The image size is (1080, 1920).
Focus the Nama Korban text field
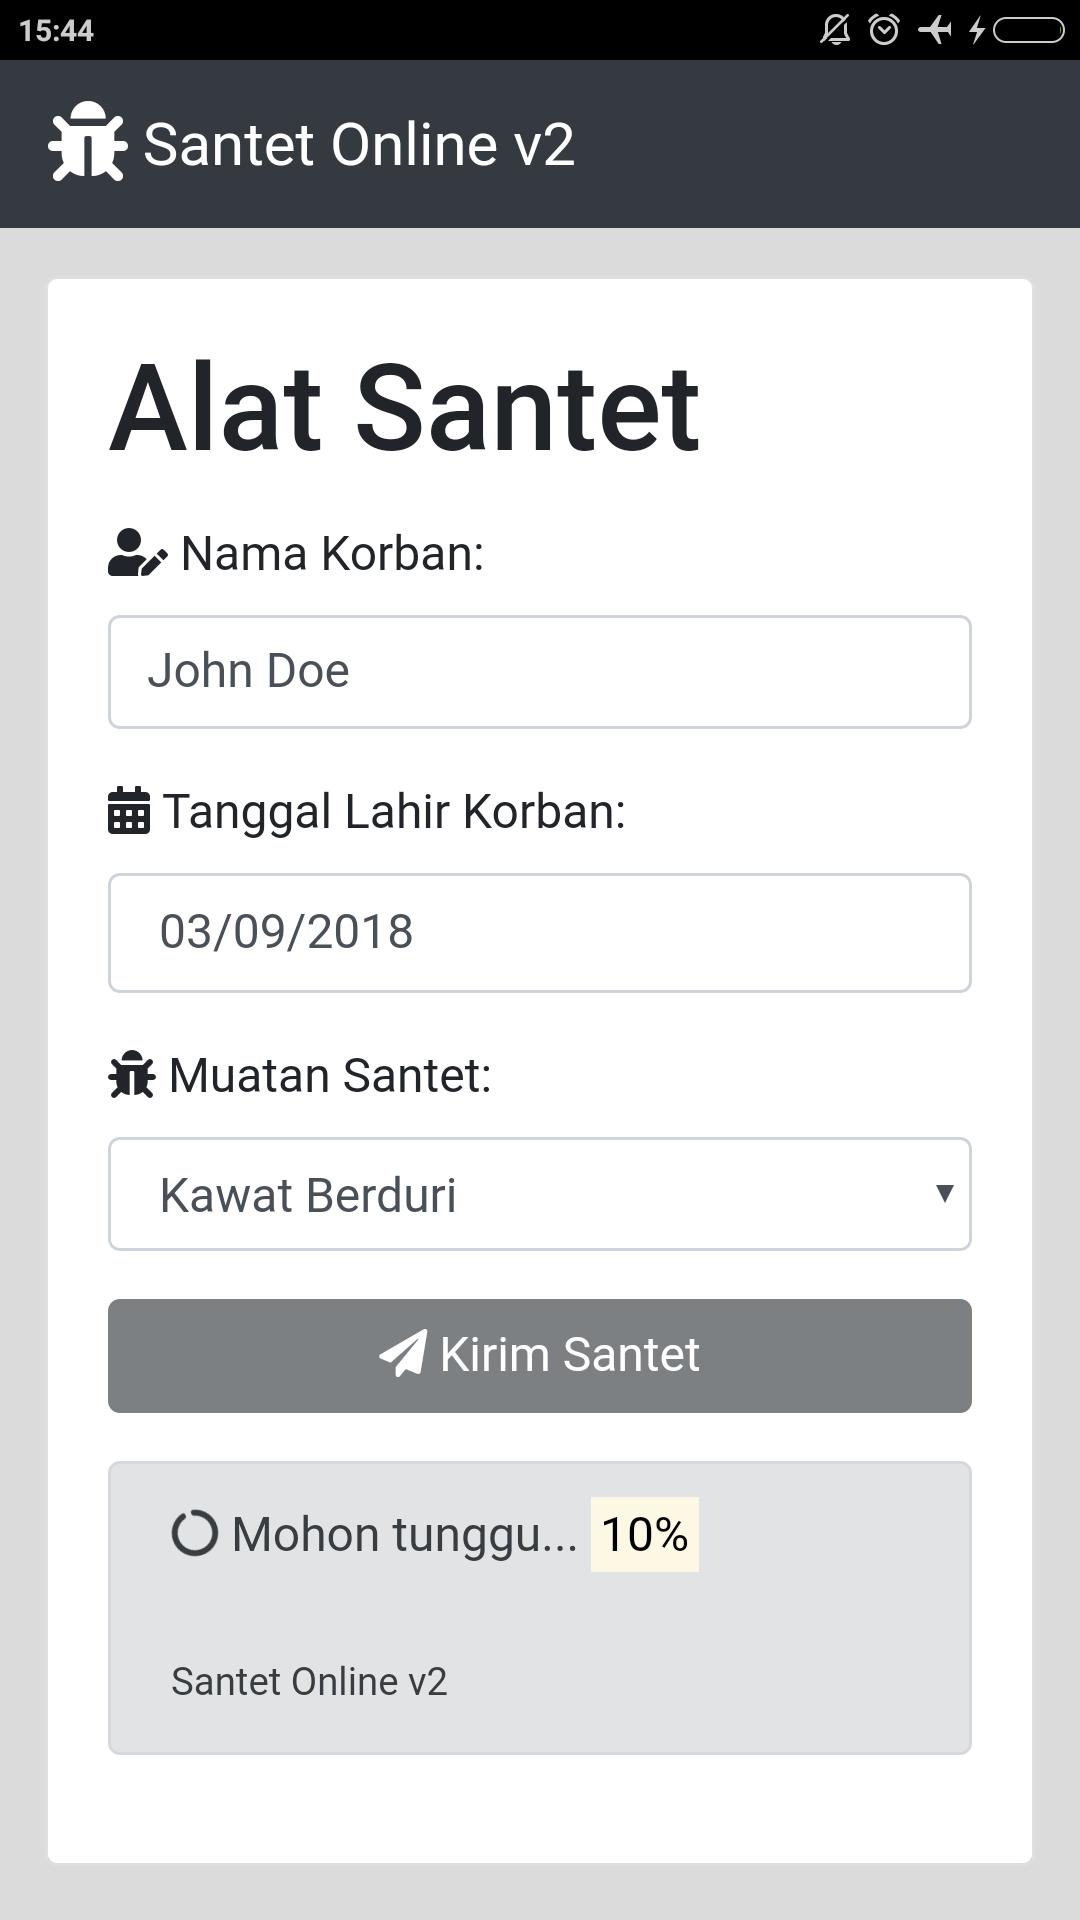click(x=540, y=672)
